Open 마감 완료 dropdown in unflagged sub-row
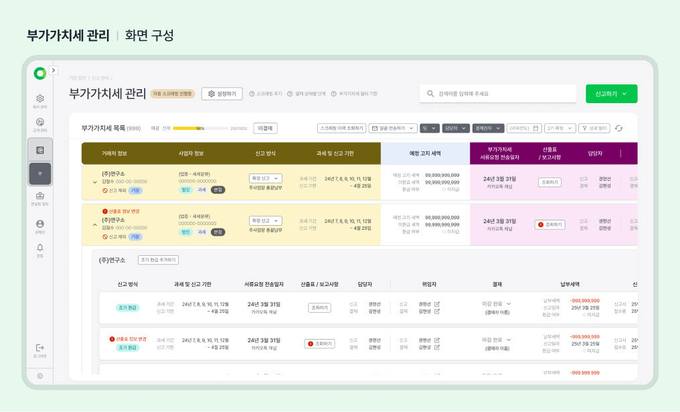Viewport: 680px width, 412px height. [497, 304]
